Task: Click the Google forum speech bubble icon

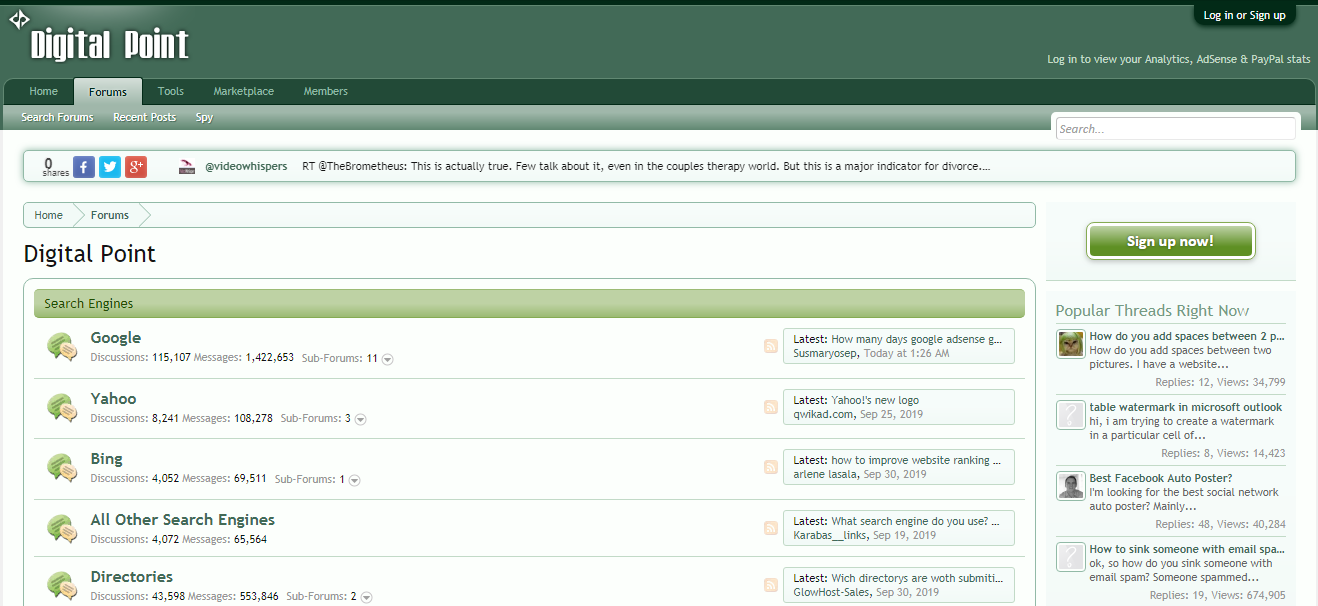Action: pyautogui.click(x=62, y=347)
